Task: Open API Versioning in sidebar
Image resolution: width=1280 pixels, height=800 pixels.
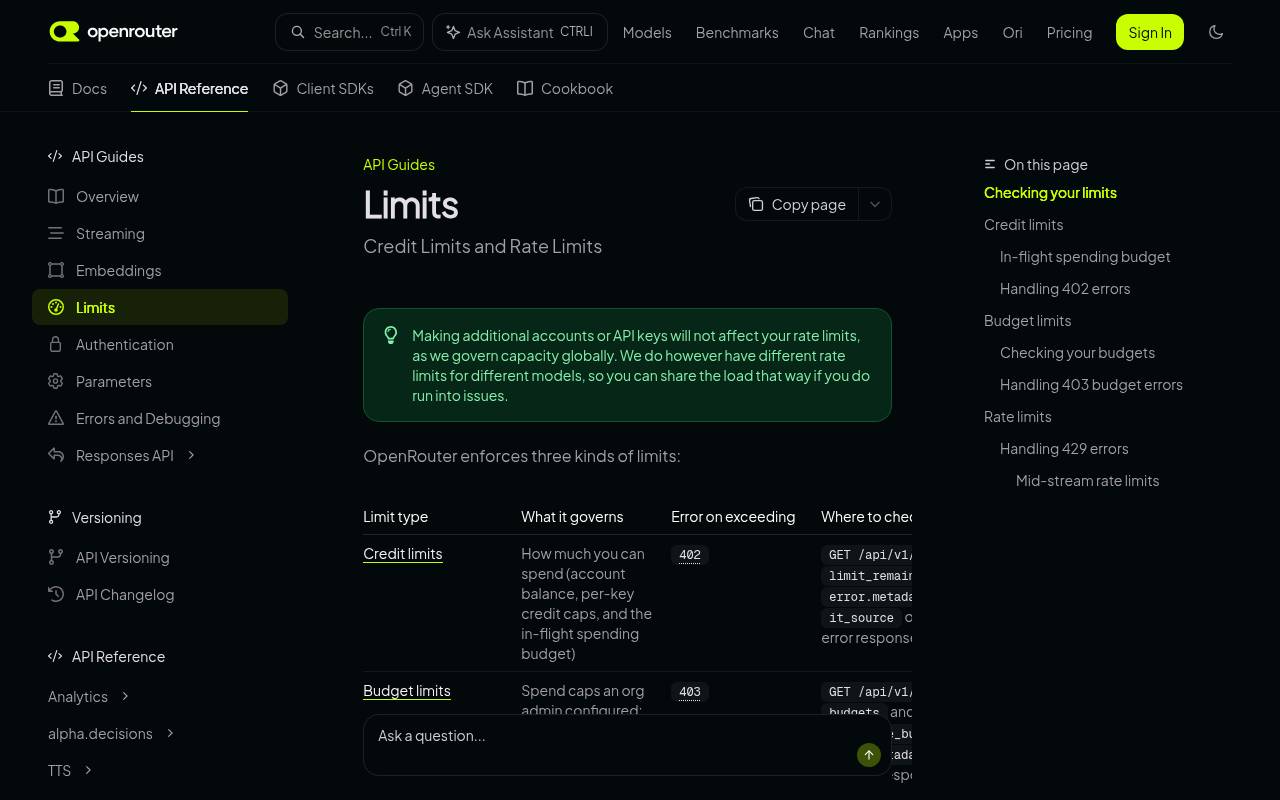Action: point(160,557)
